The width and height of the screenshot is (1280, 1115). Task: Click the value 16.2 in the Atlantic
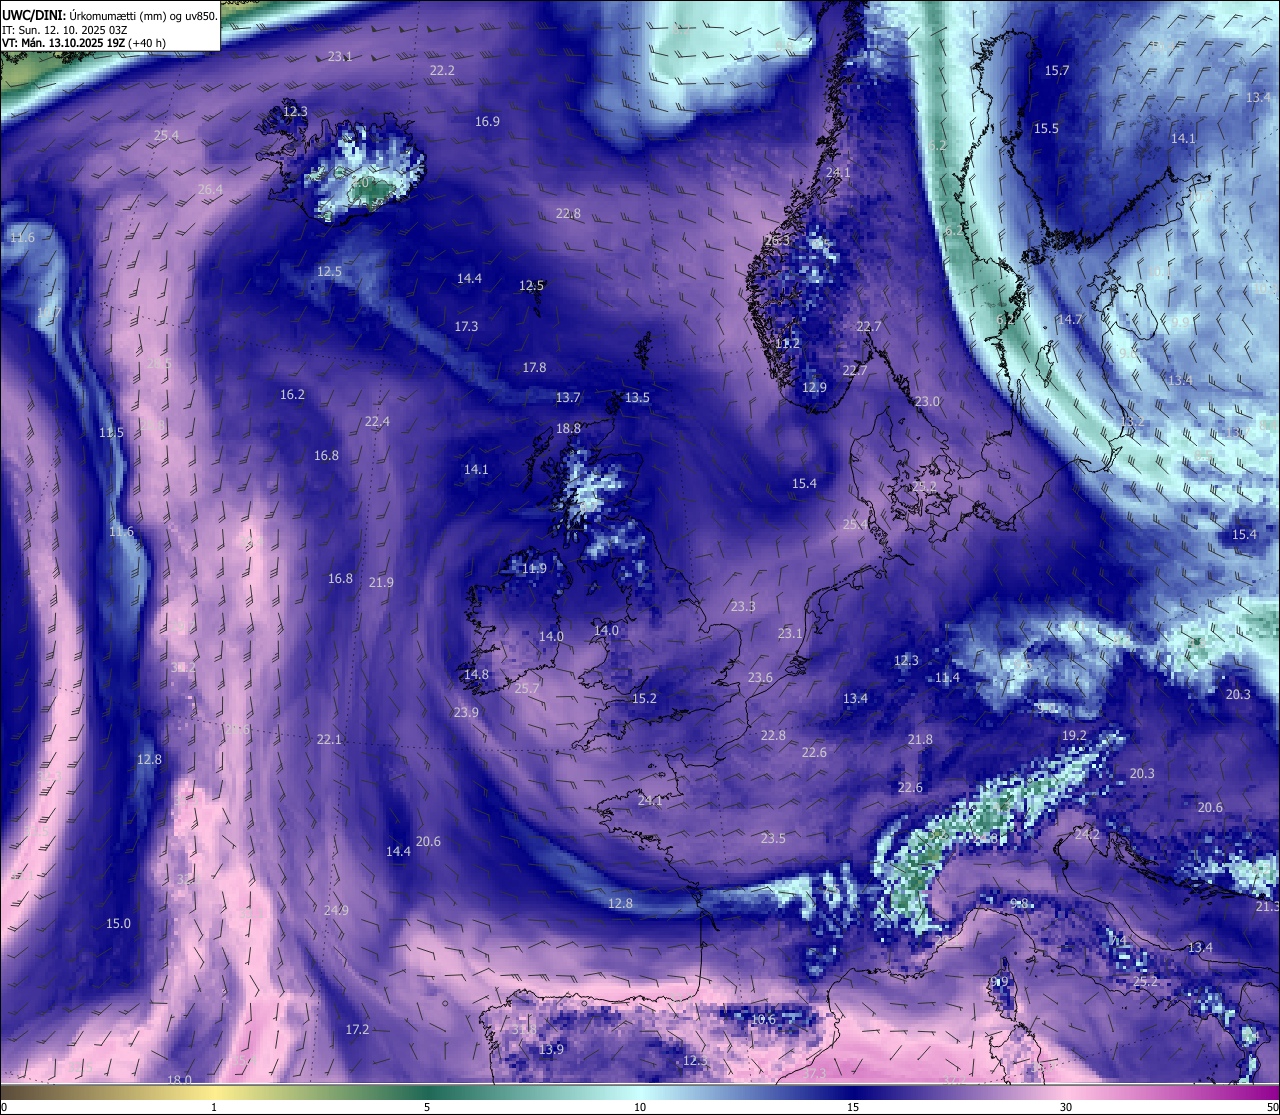(x=292, y=394)
